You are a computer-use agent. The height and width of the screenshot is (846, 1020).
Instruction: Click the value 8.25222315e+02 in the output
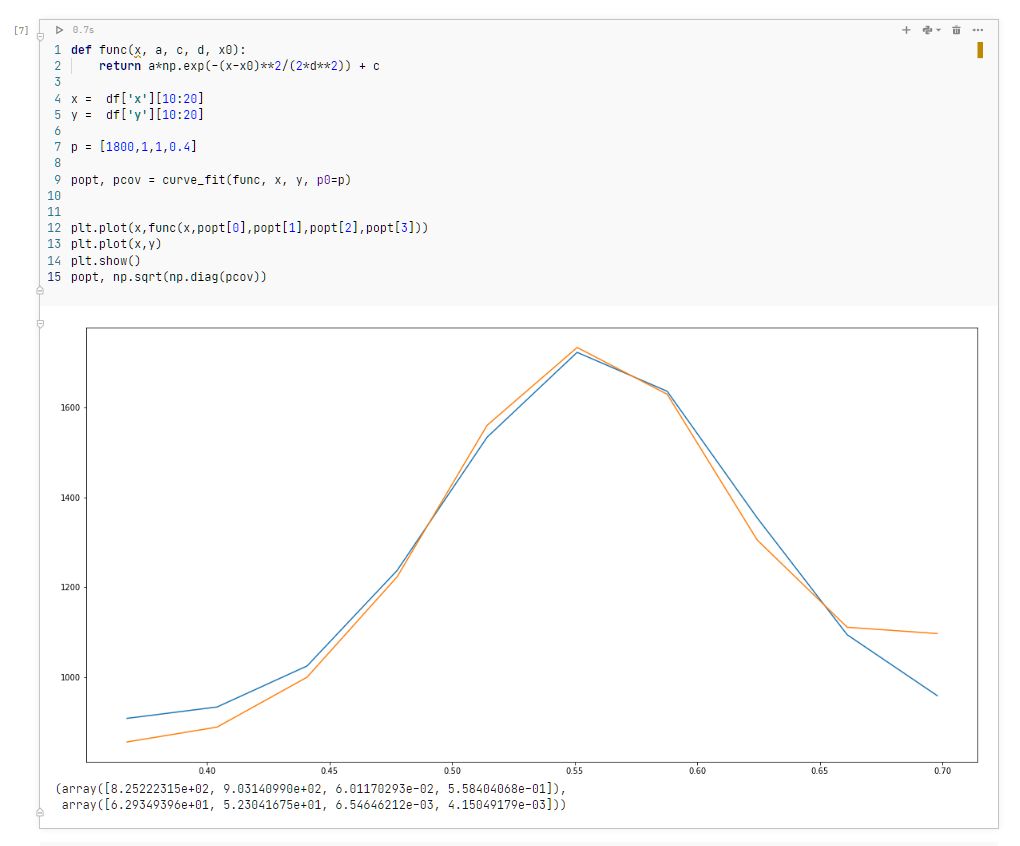point(158,789)
